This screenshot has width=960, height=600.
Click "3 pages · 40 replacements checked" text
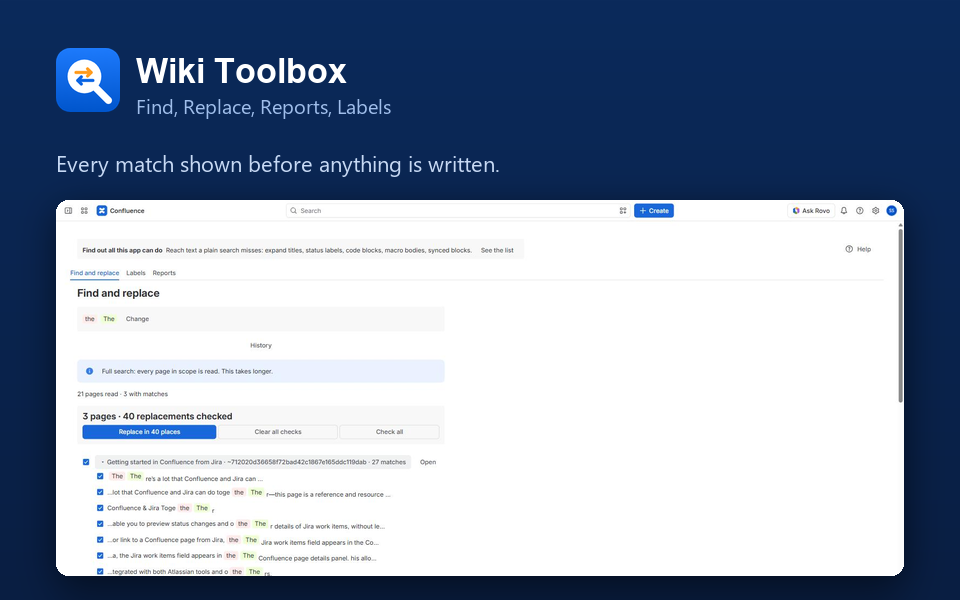157,416
